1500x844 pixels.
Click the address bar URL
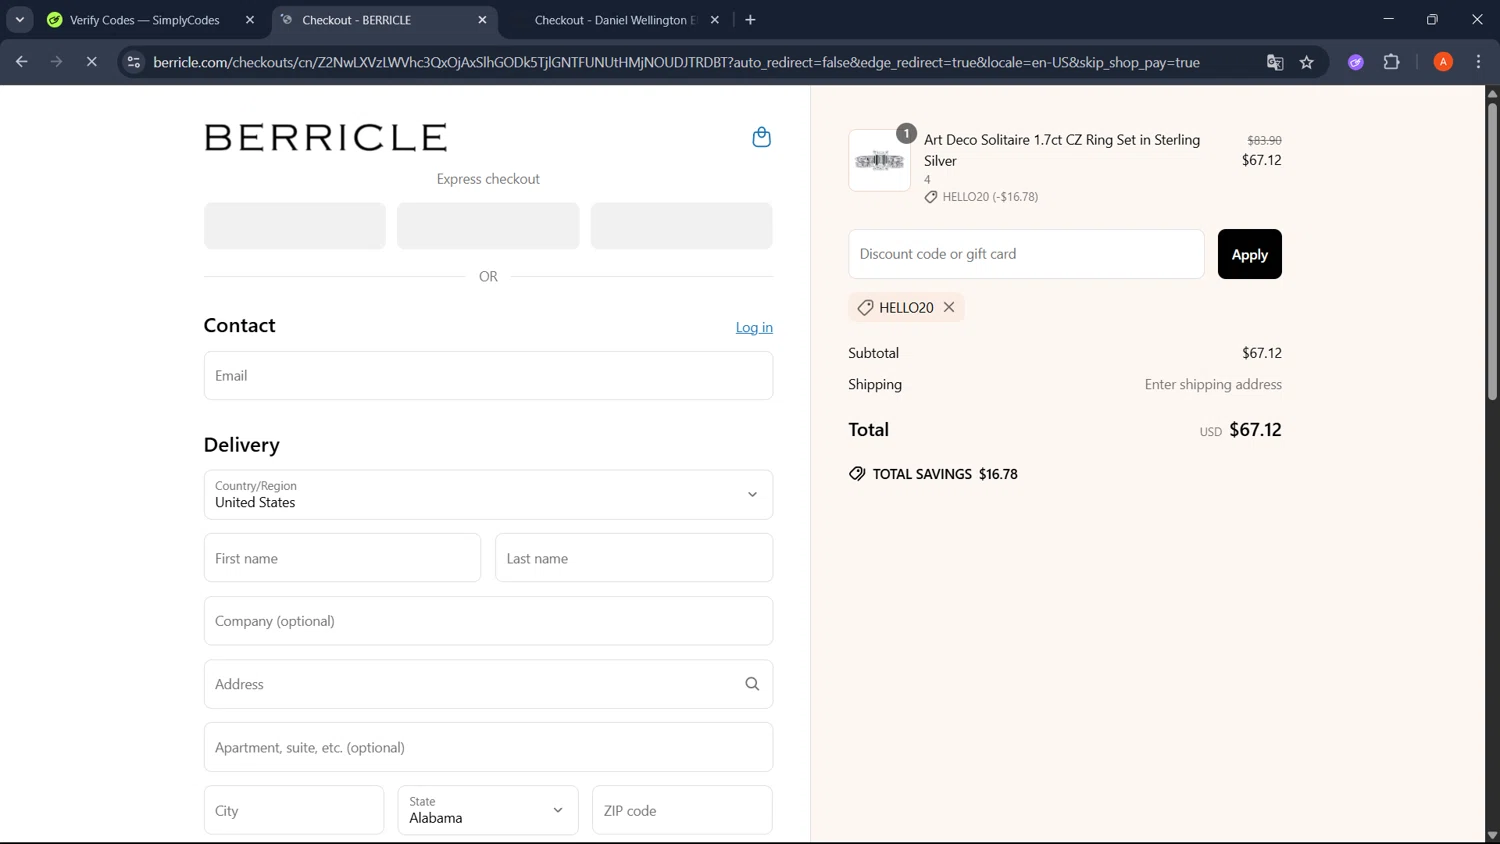tap(676, 62)
